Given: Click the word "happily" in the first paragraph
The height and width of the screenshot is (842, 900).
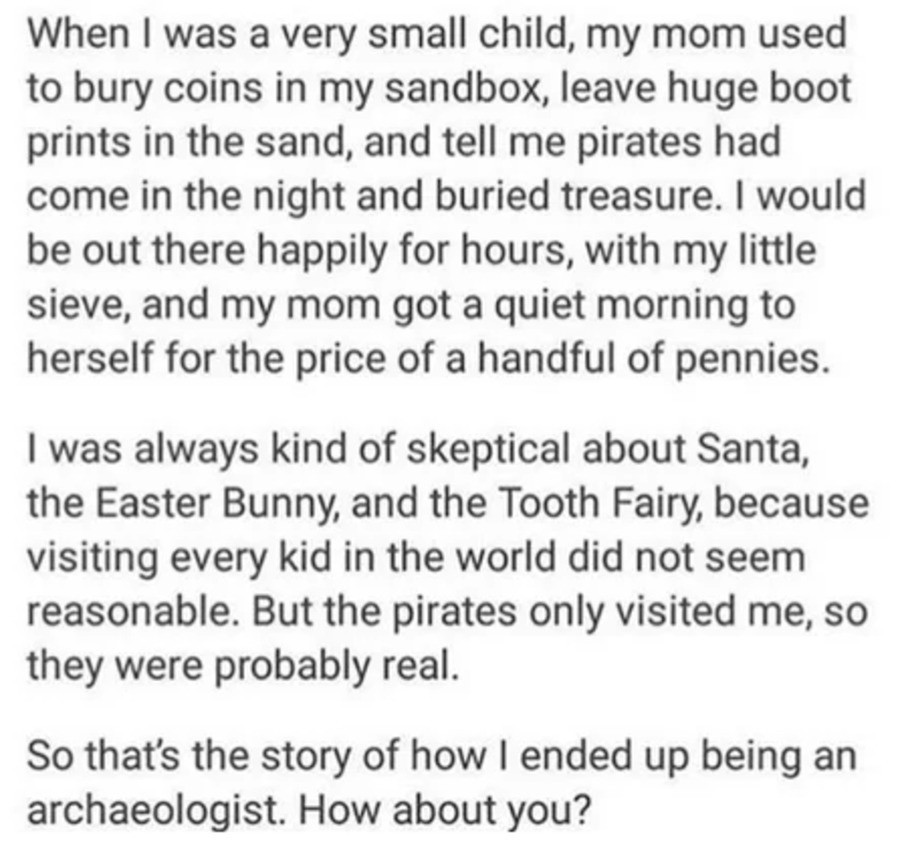Looking at the screenshot, I should tap(321, 253).
